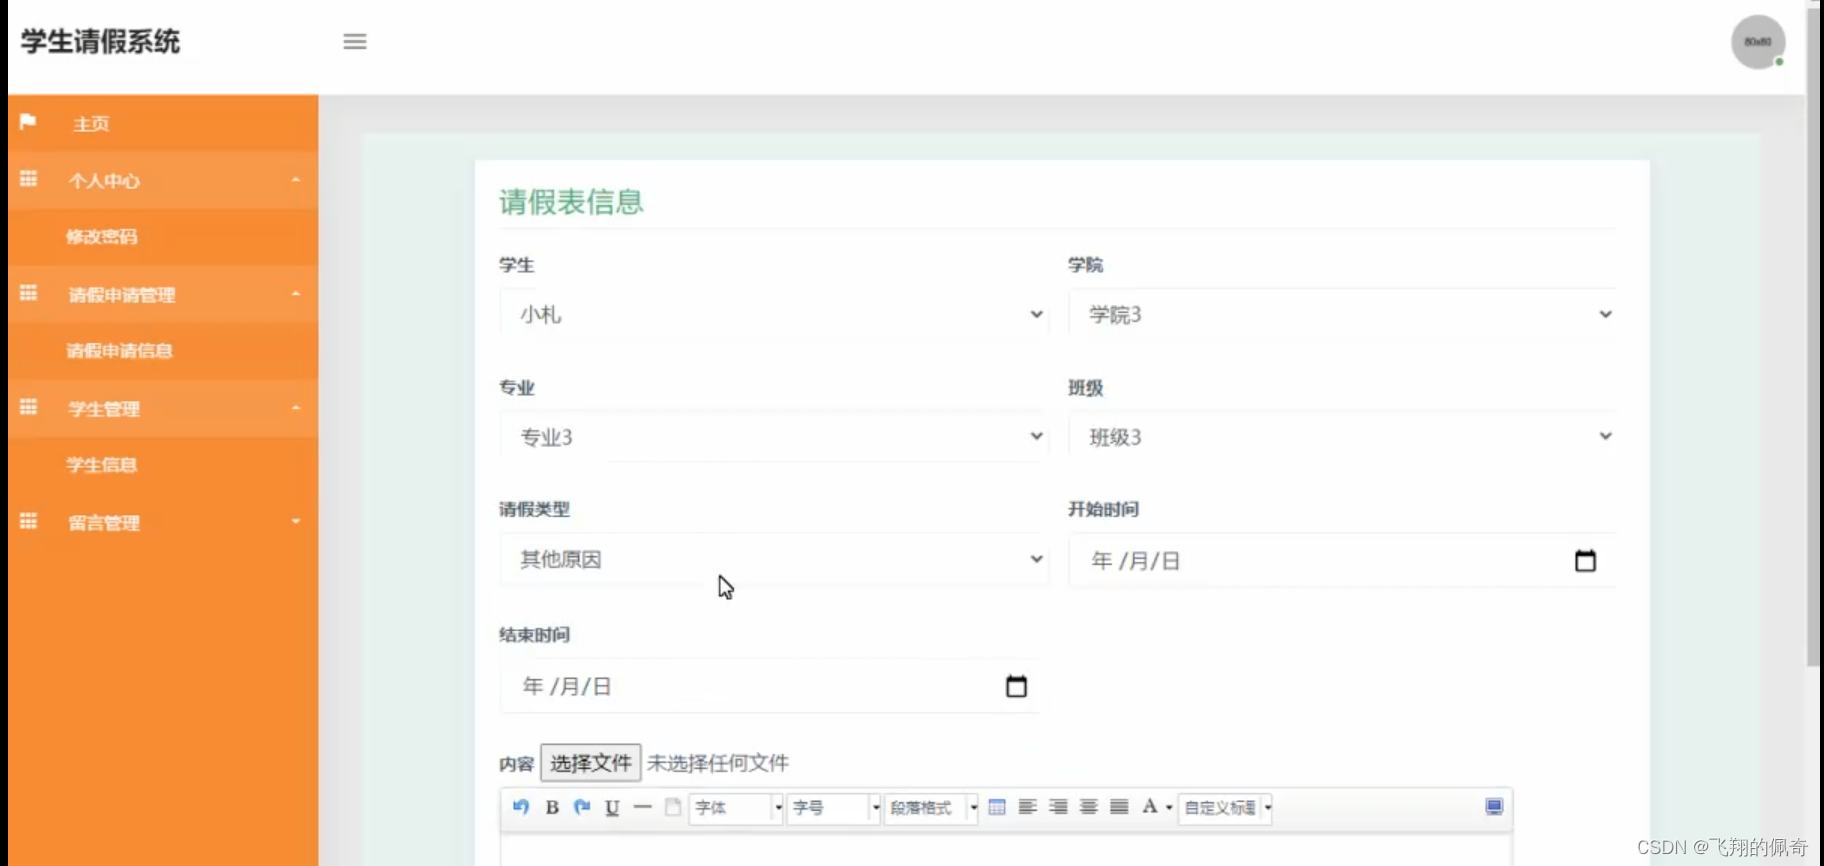
Task: Toggle underline formatting in editor
Action: (612, 807)
